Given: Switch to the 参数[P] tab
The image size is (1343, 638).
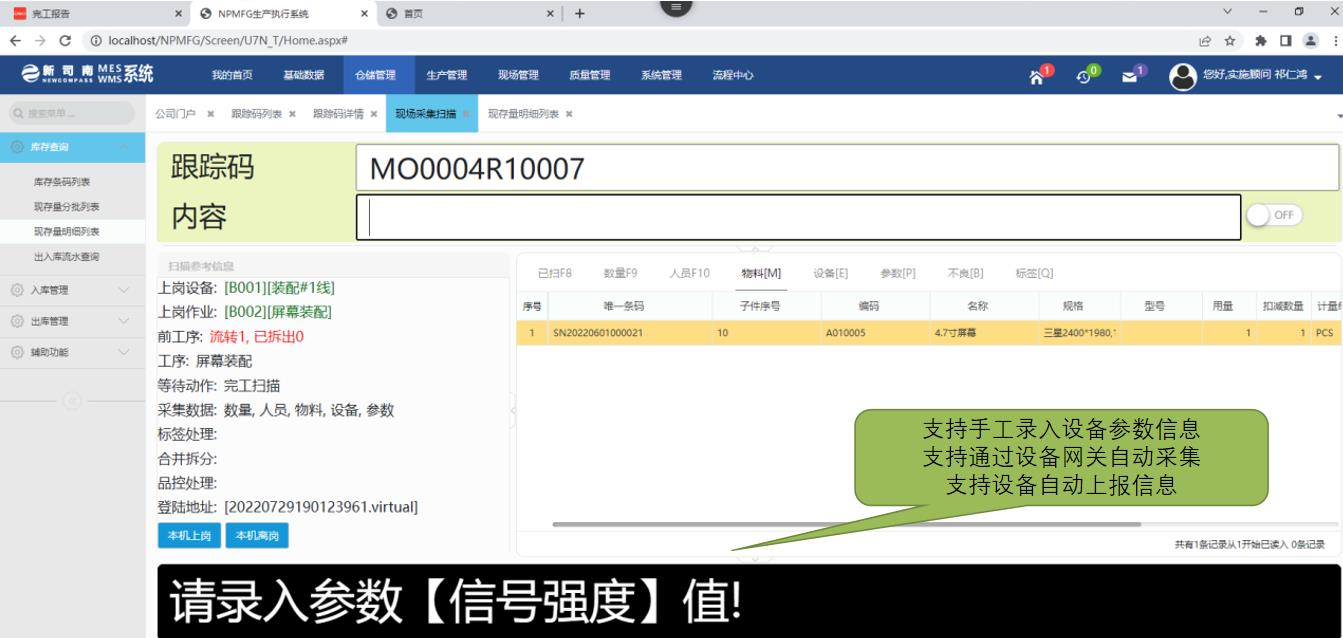Looking at the screenshot, I should tap(898, 273).
